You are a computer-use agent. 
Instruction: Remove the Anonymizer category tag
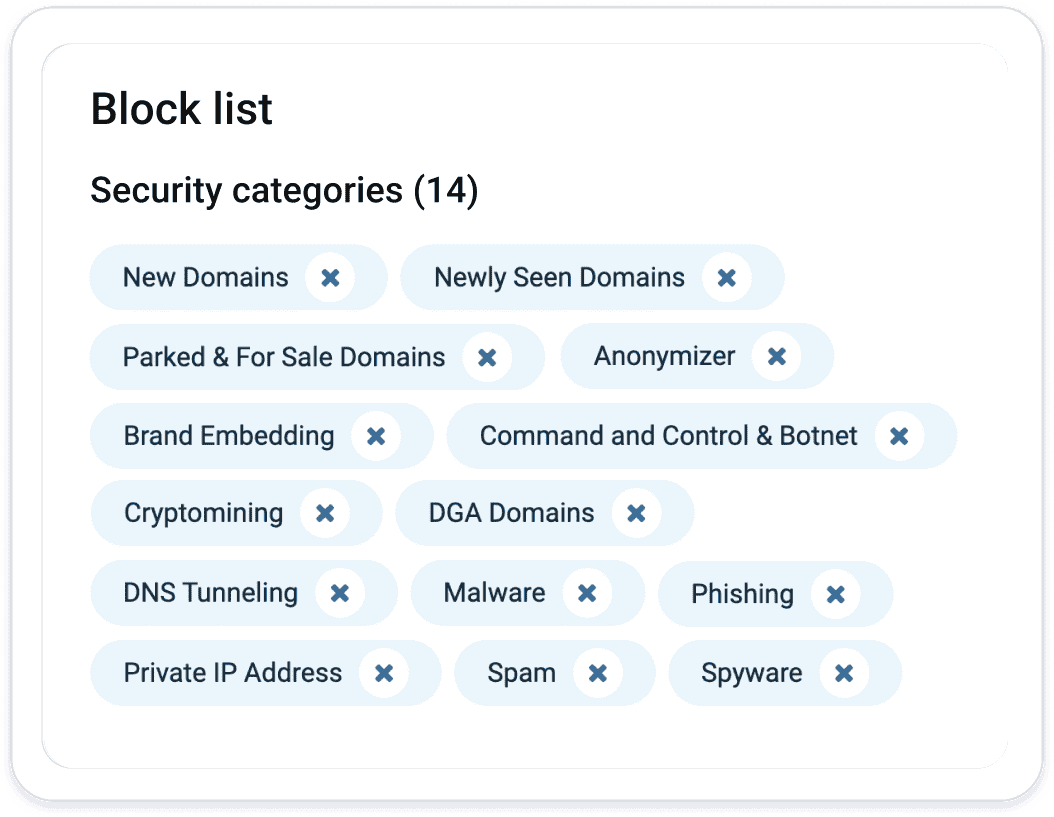pyautogui.click(x=776, y=356)
